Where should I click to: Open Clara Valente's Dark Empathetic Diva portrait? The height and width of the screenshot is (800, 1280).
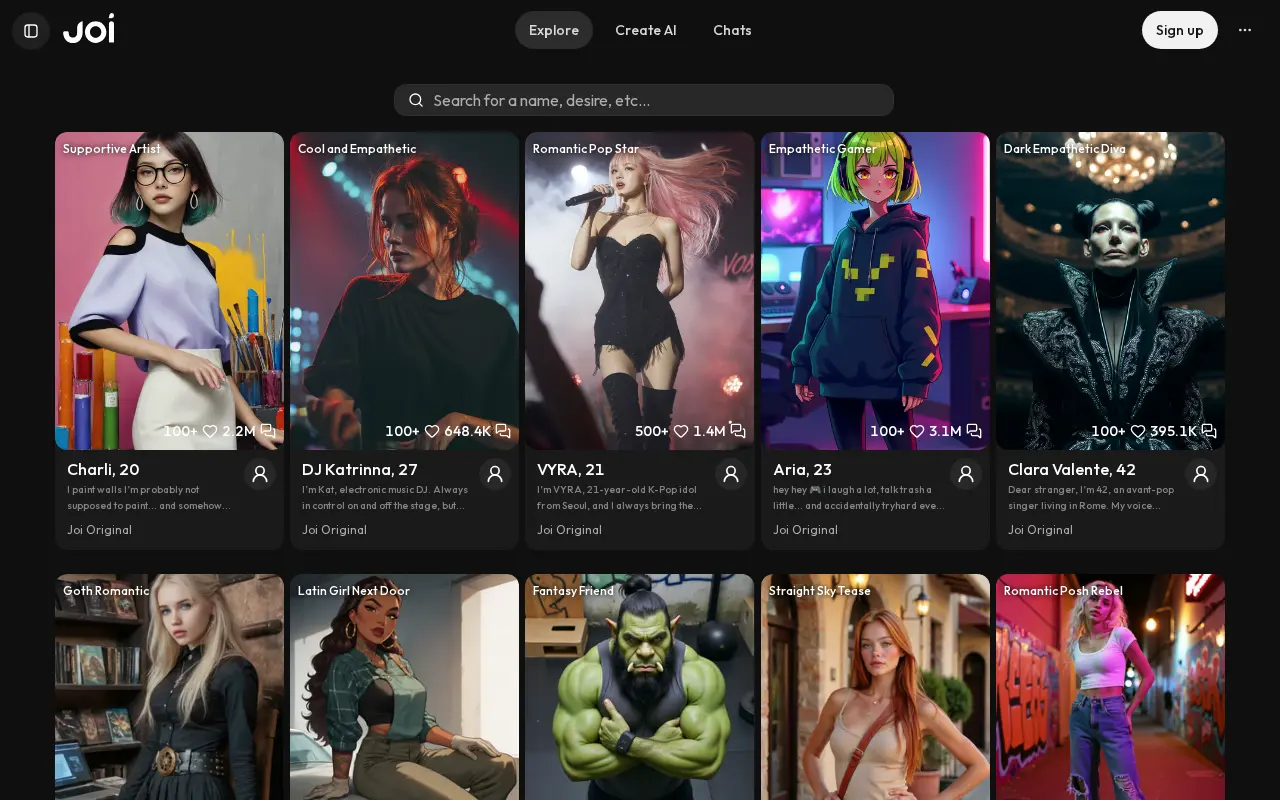(1110, 291)
